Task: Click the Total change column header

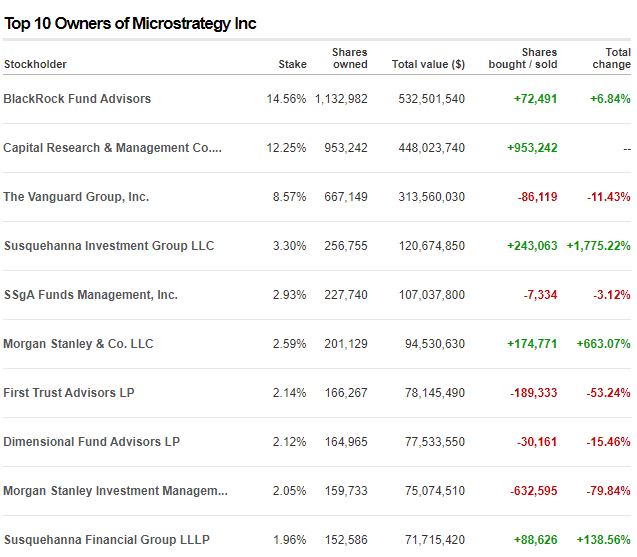Action: [x=611, y=58]
